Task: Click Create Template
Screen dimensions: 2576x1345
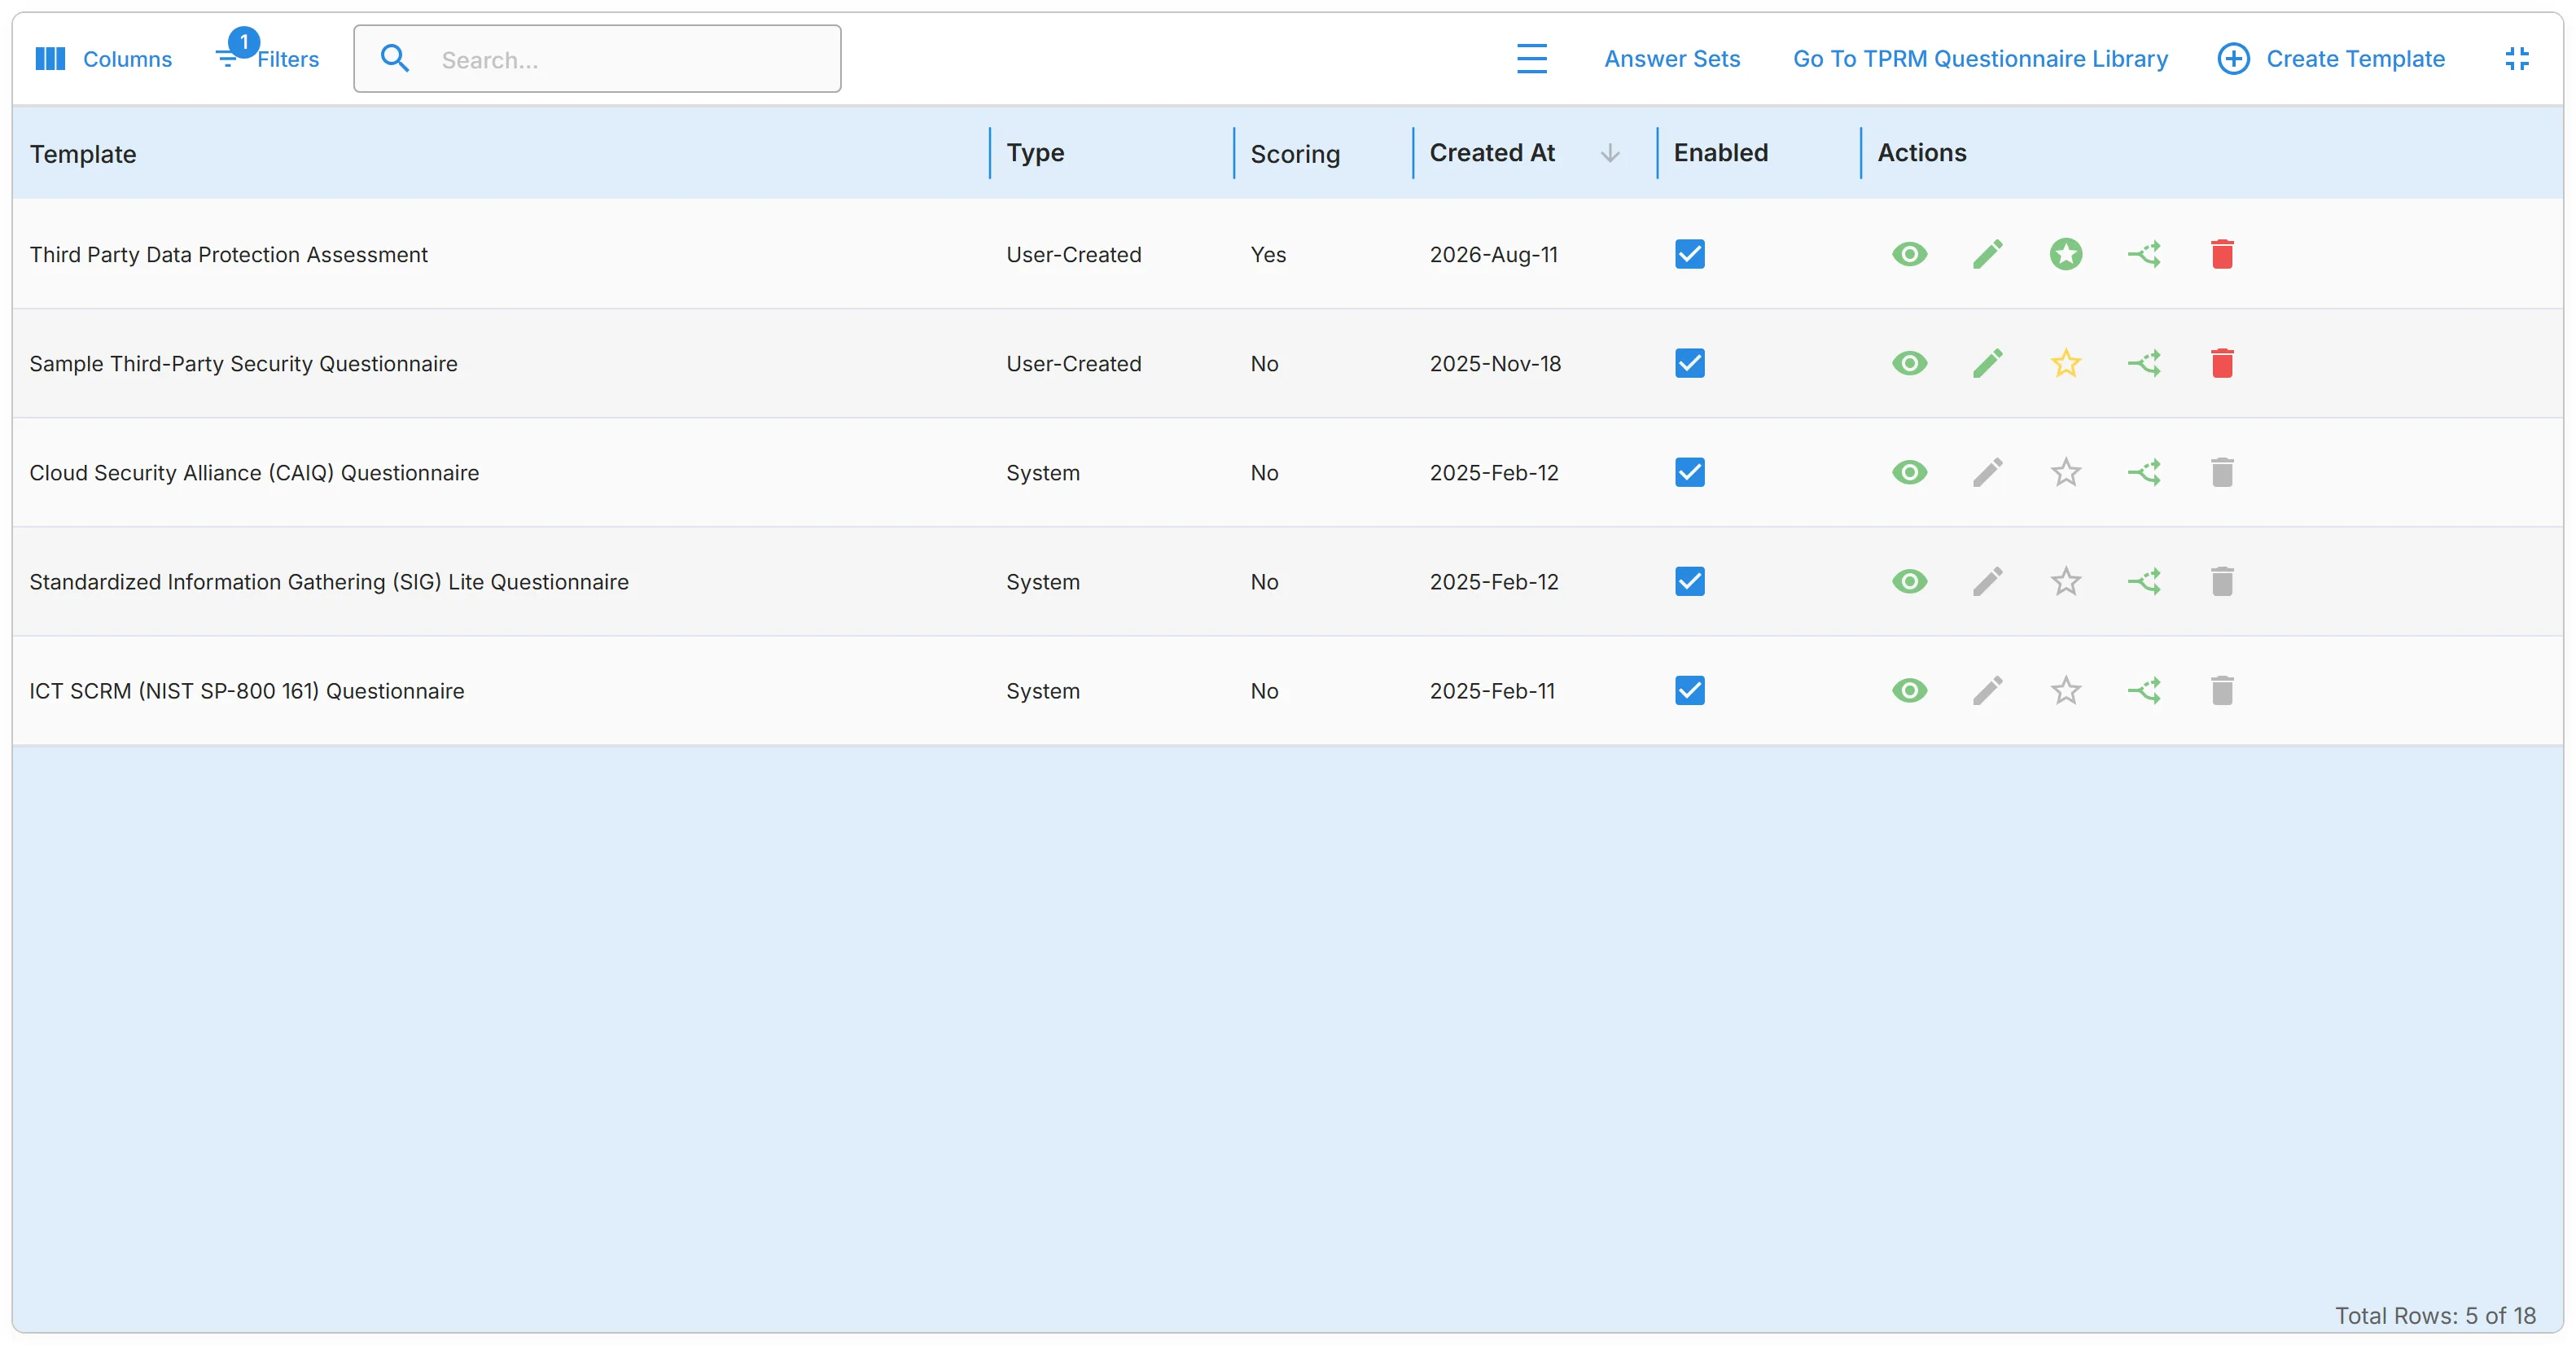Action: tap(2331, 59)
